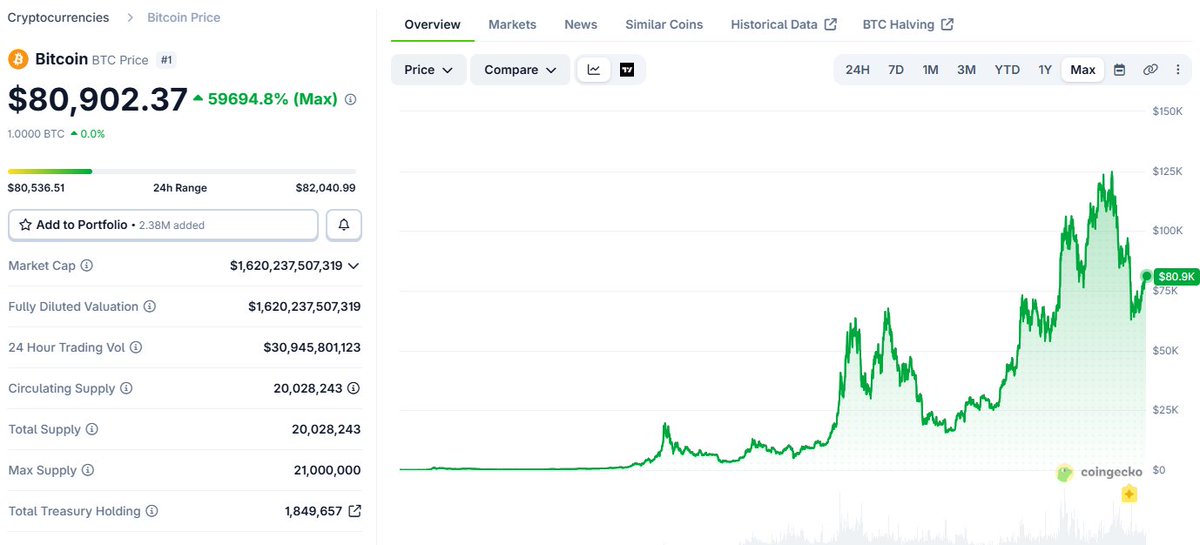Open chart more options three-dot menu
The width and height of the screenshot is (1200, 545).
click(1177, 70)
